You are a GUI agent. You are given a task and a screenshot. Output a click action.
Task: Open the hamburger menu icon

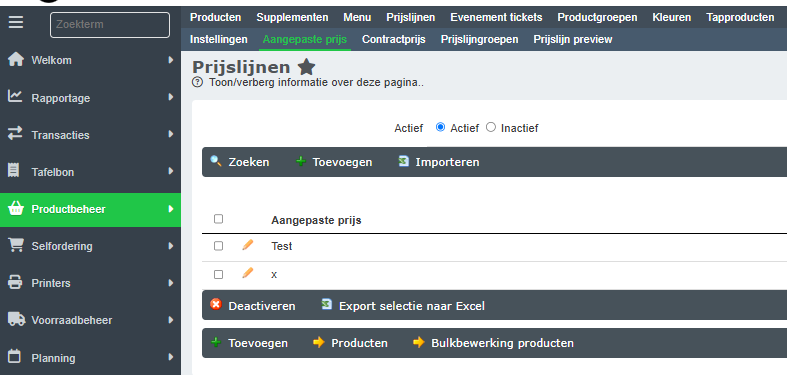16,23
